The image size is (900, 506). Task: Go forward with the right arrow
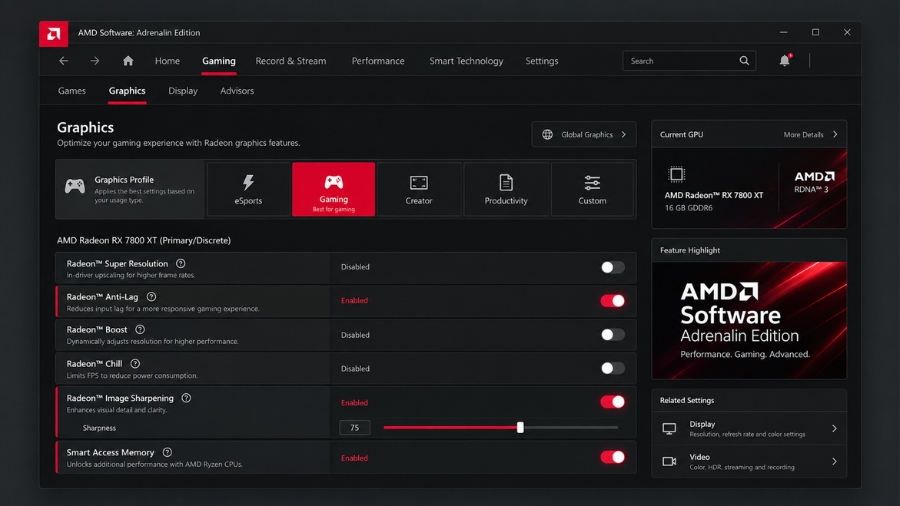tap(95, 61)
